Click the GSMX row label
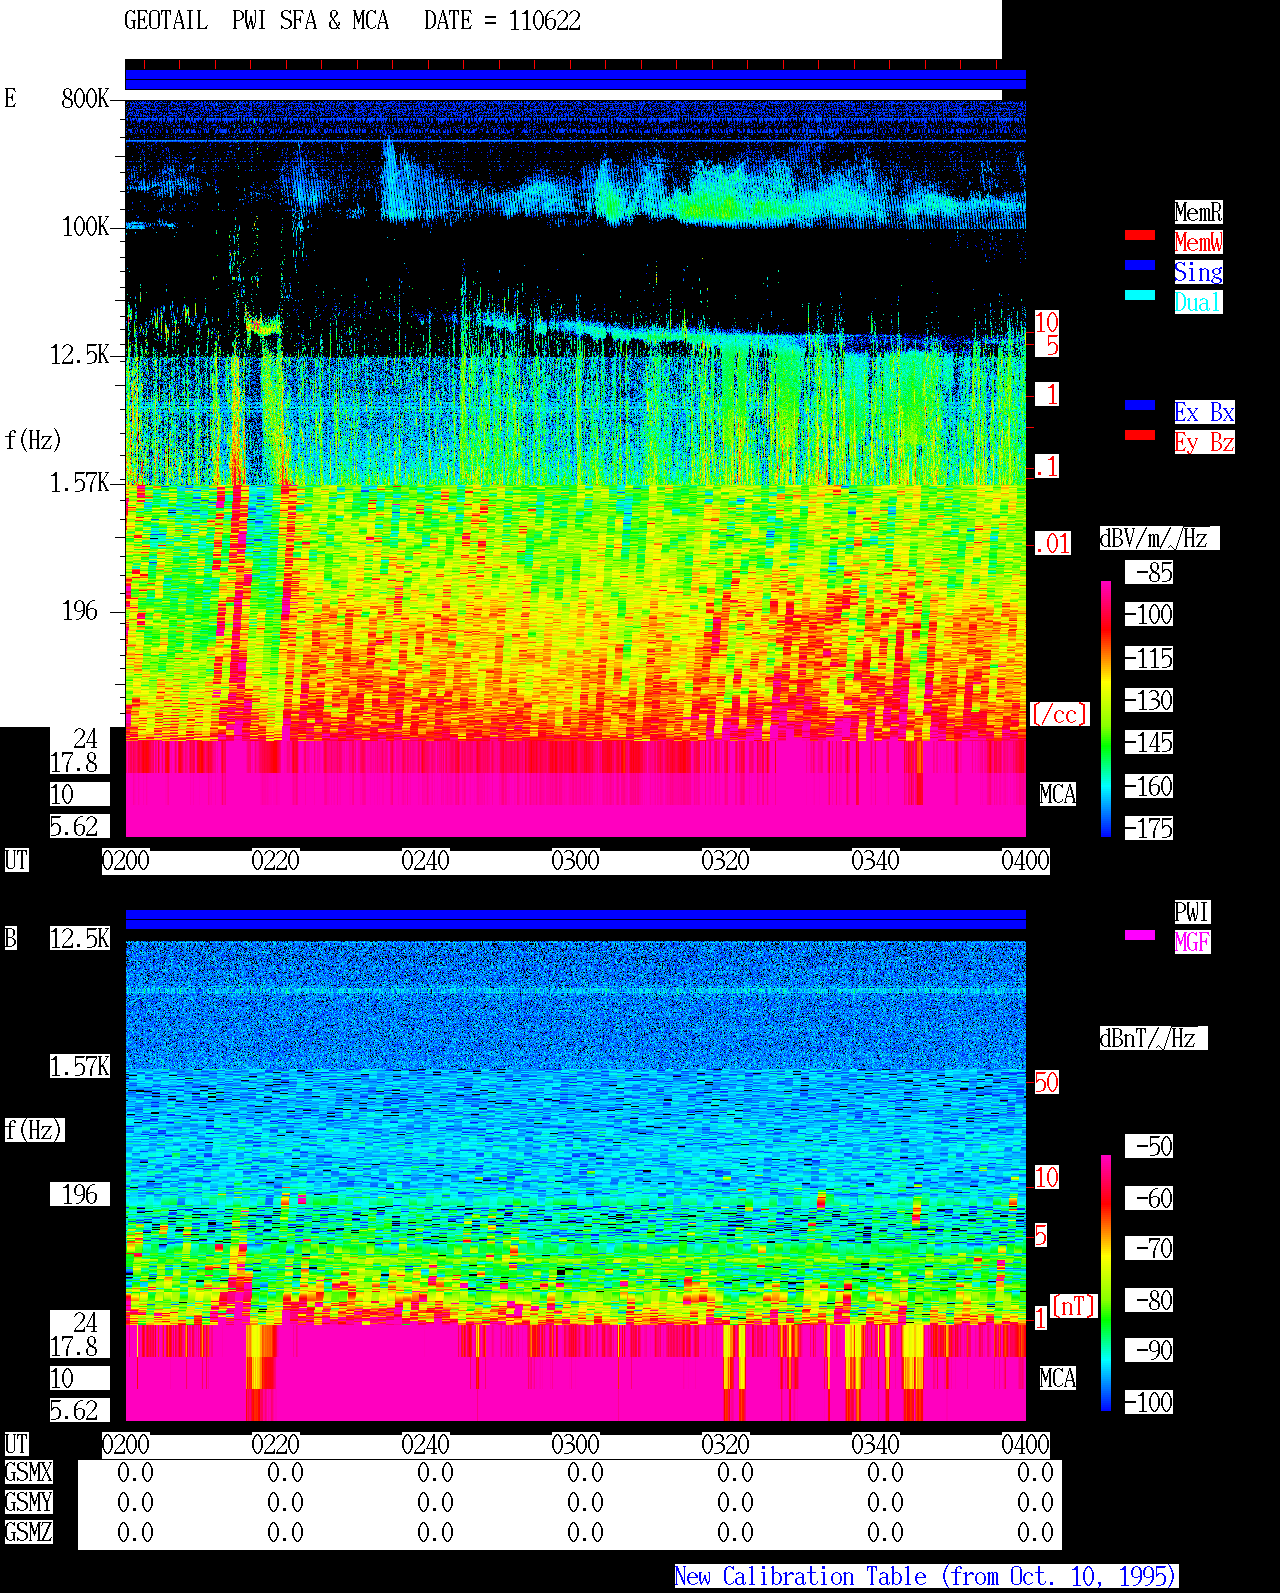This screenshot has width=1280, height=1593. (28, 1473)
